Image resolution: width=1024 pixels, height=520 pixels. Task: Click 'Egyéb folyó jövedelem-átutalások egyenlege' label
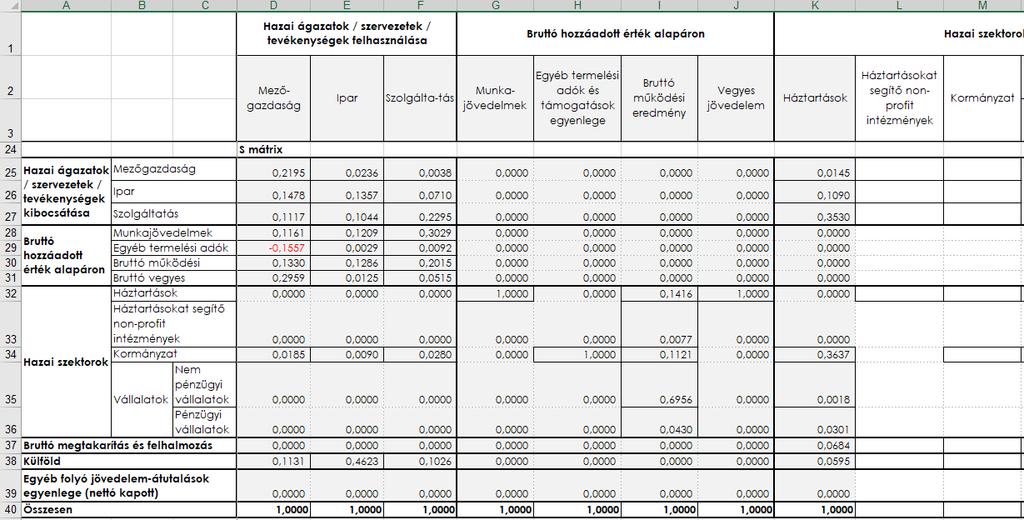[x=129, y=485]
